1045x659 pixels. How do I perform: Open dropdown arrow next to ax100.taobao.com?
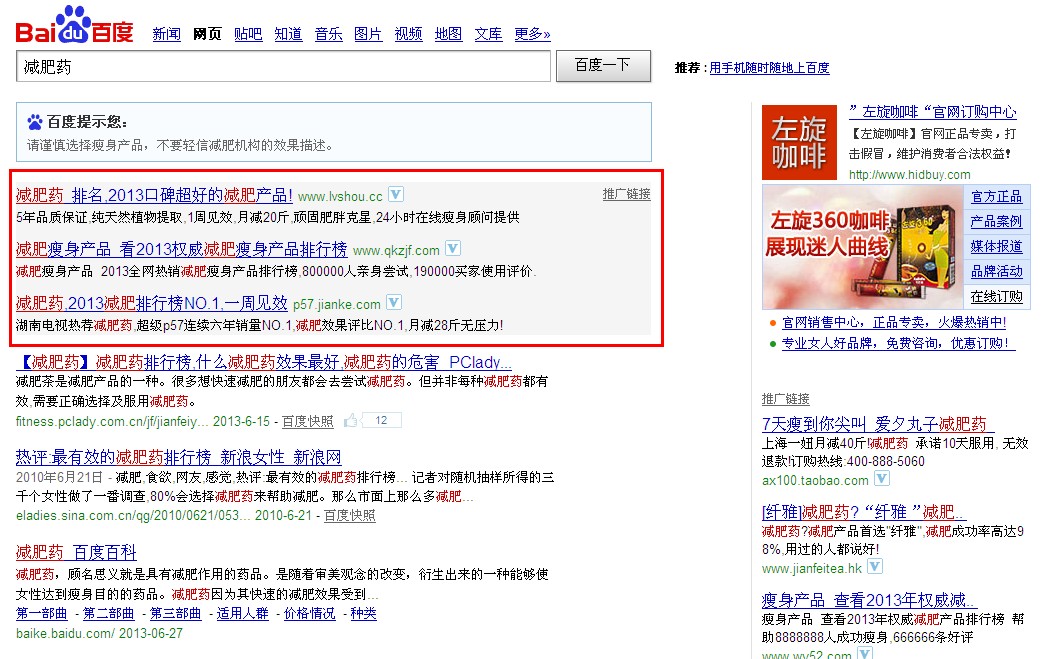(x=882, y=478)
